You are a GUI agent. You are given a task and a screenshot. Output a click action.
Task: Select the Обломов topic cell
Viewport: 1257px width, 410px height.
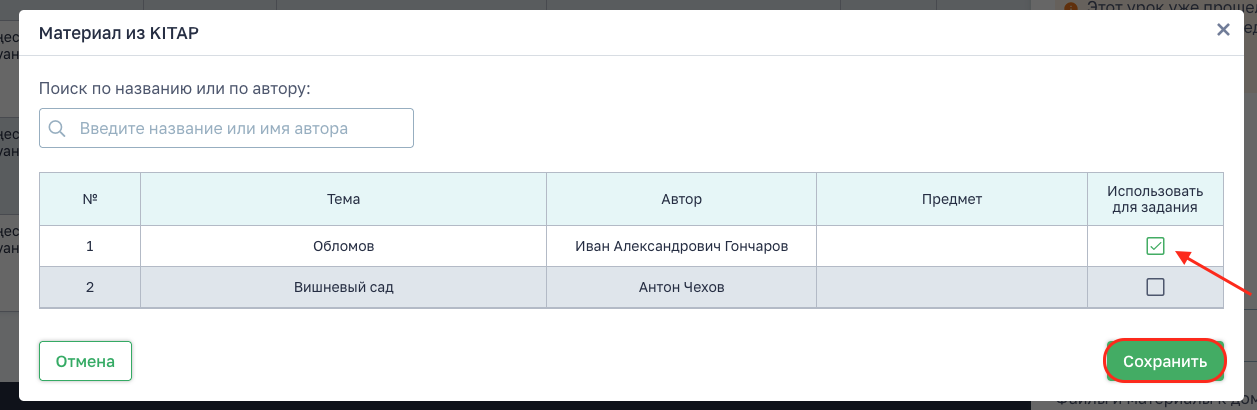343,246
